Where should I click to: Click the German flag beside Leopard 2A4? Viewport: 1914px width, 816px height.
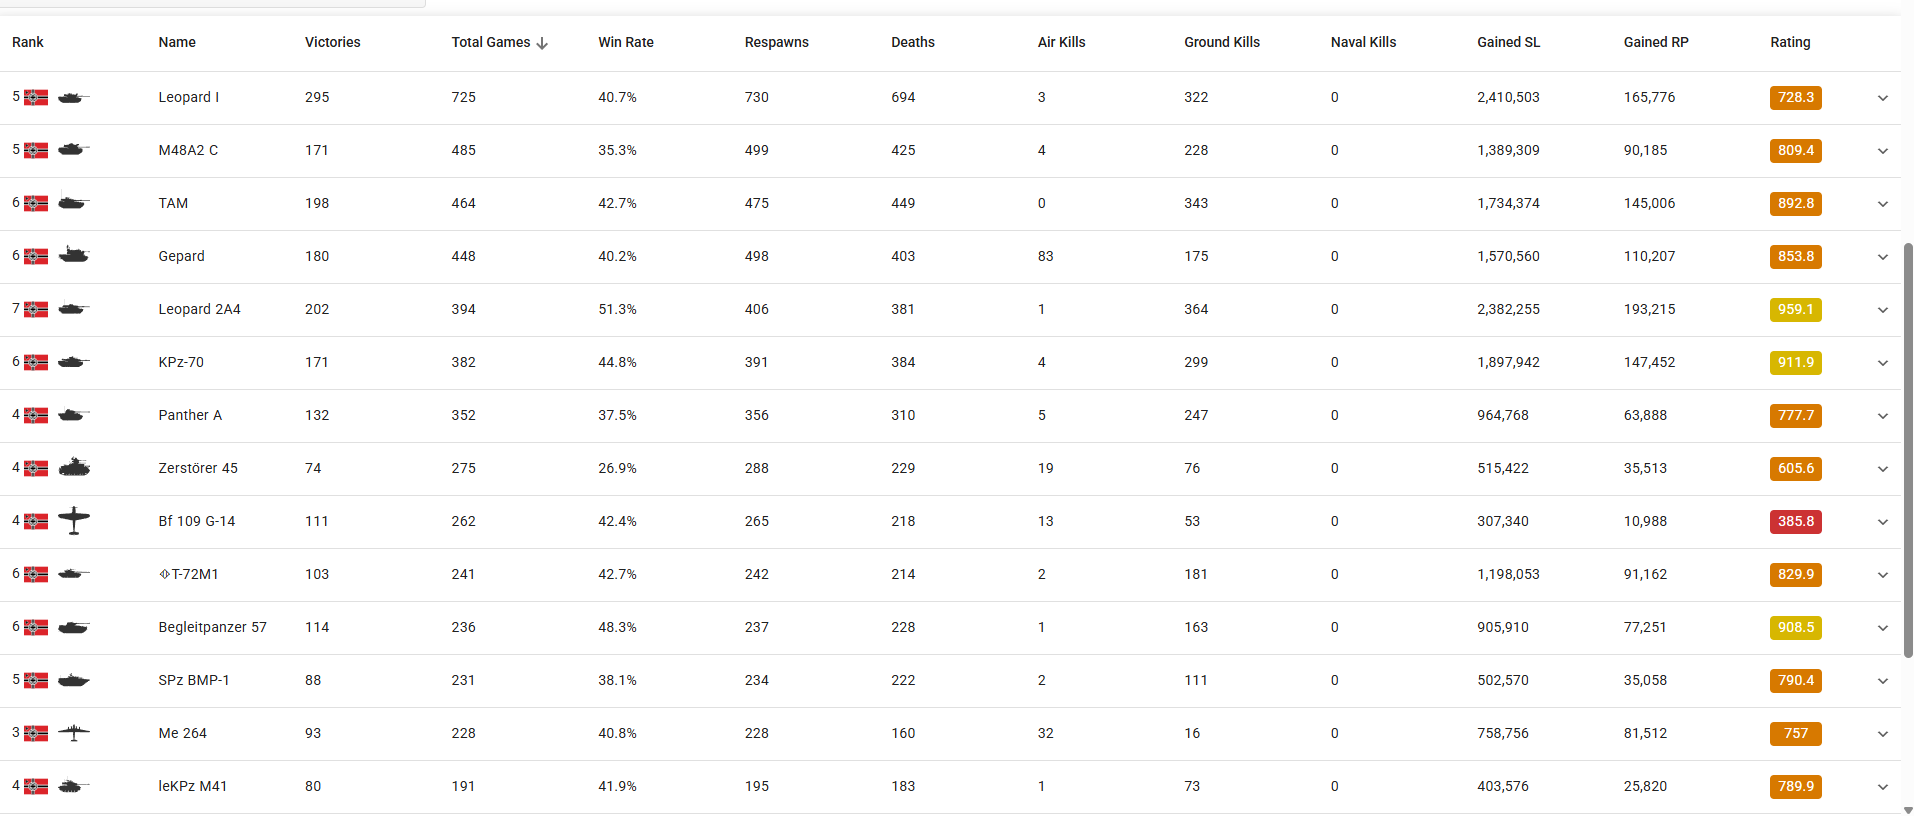pos(36,309)
